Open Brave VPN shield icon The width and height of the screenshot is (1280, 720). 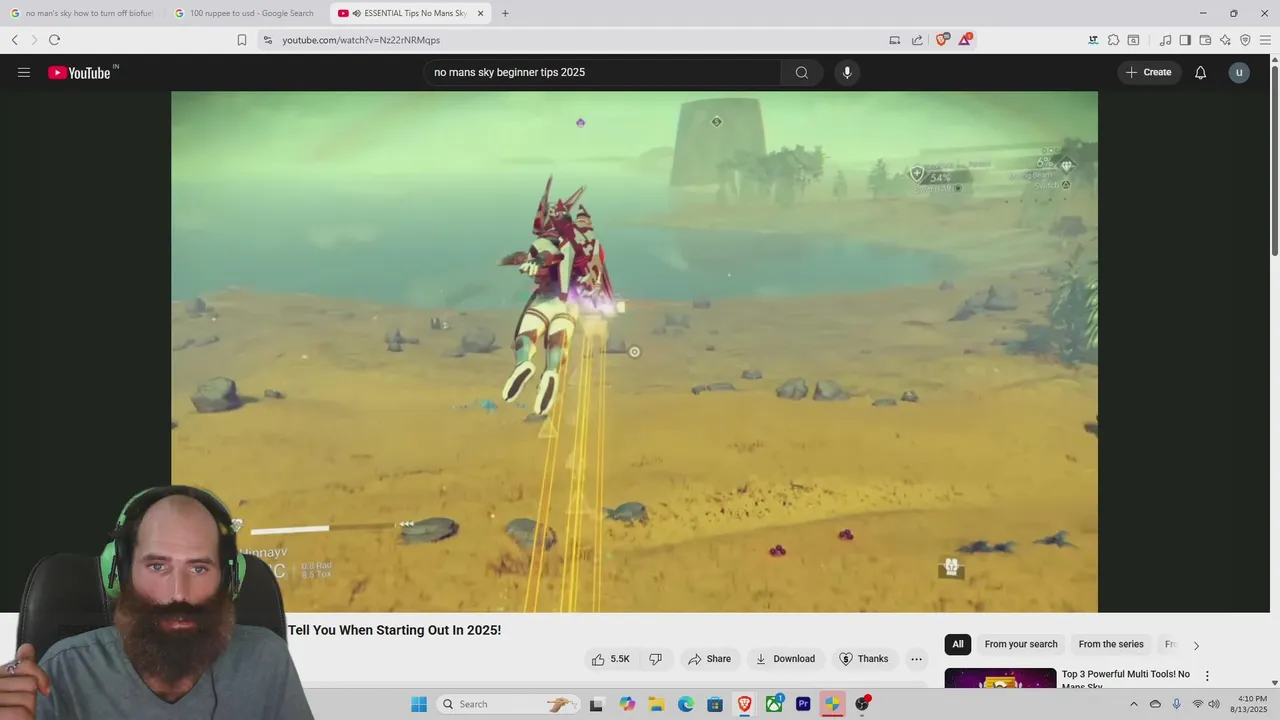pyautogui.click(x=1245, y=40)
